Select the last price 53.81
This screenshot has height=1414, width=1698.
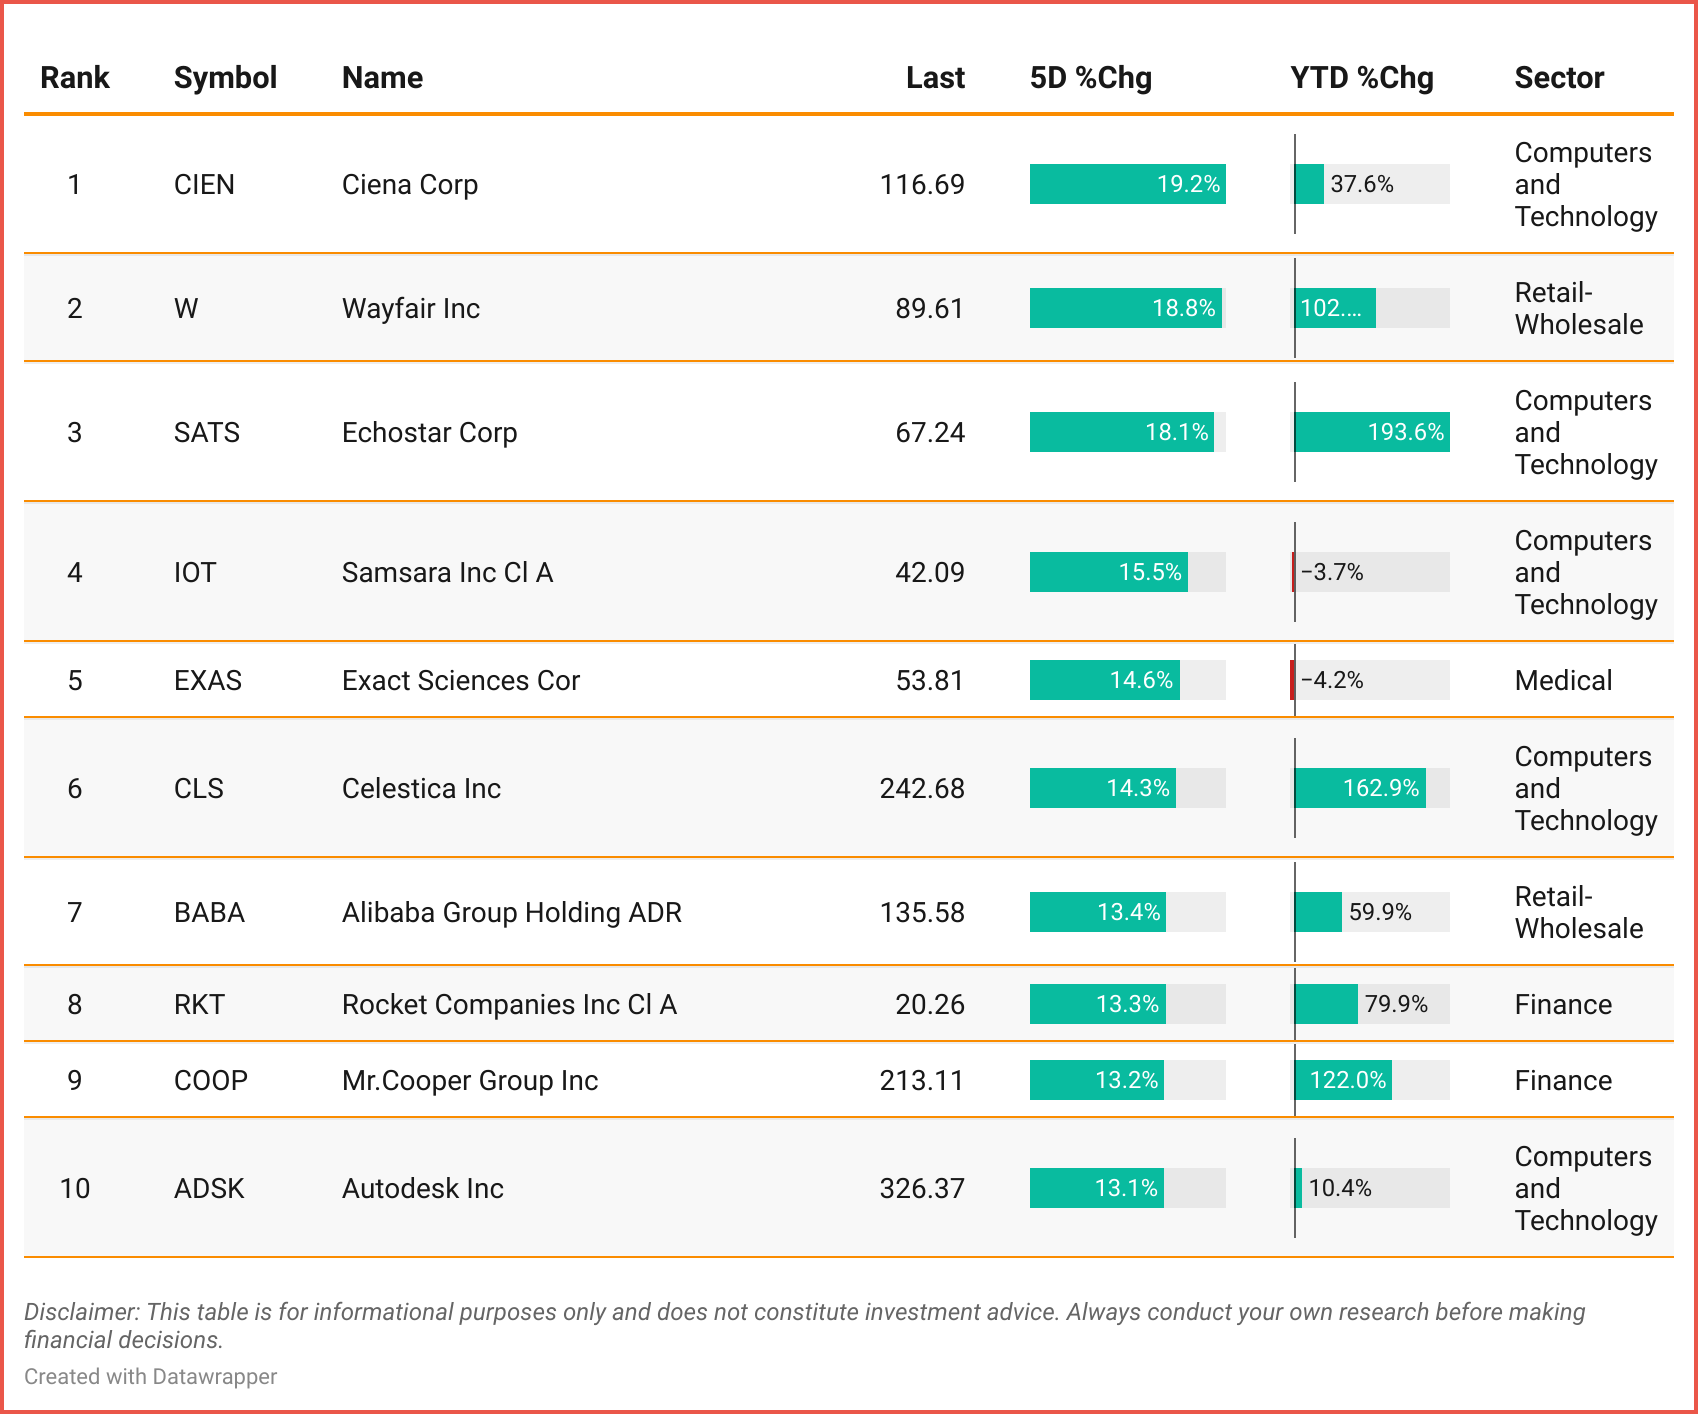click(930, 680)
